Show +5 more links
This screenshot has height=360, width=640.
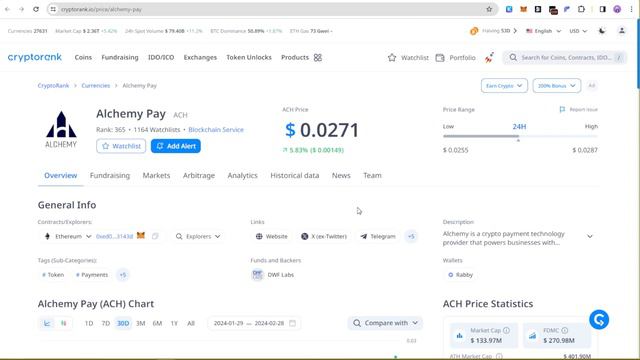point(411,236)
